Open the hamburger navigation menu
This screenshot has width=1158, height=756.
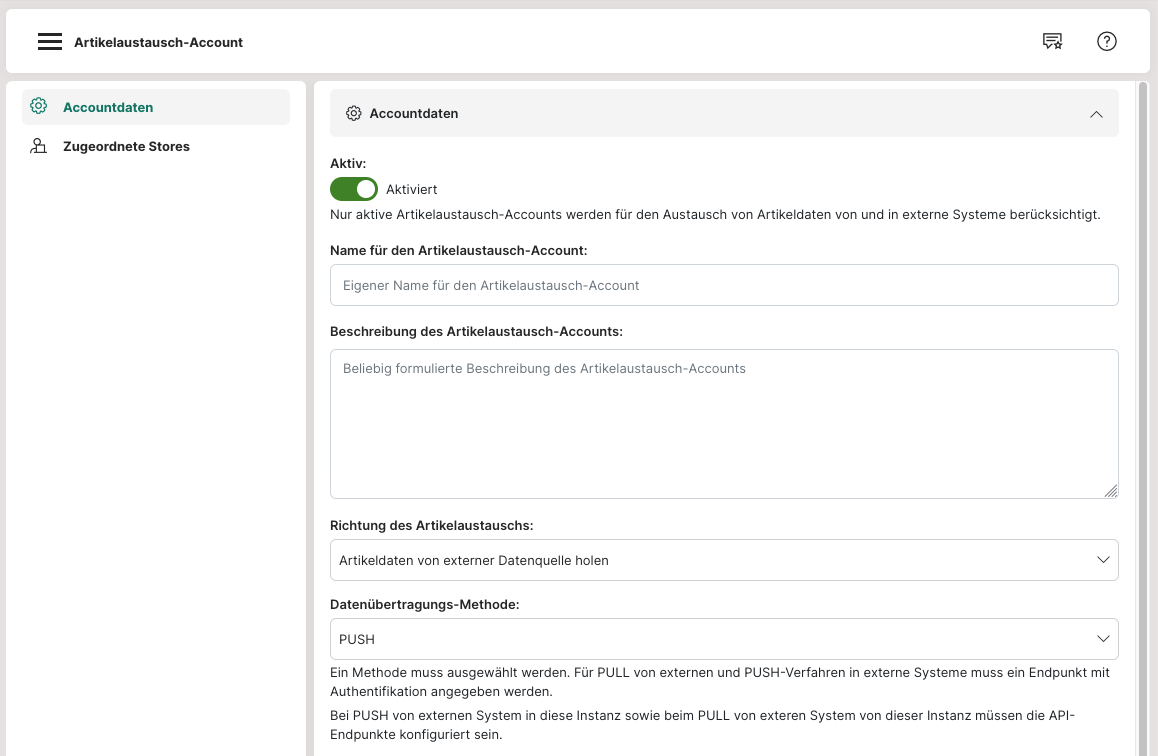click(x=50, y=42)
